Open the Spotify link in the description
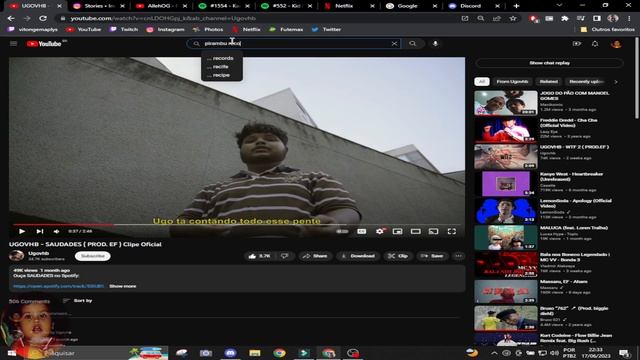This screenshot has width=640, height=360. 59,286
